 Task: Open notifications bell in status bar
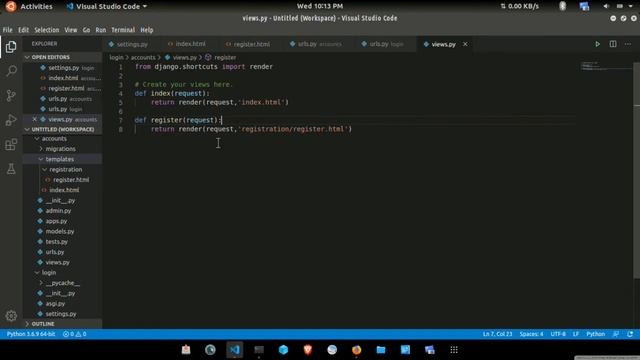click(630, 334)
